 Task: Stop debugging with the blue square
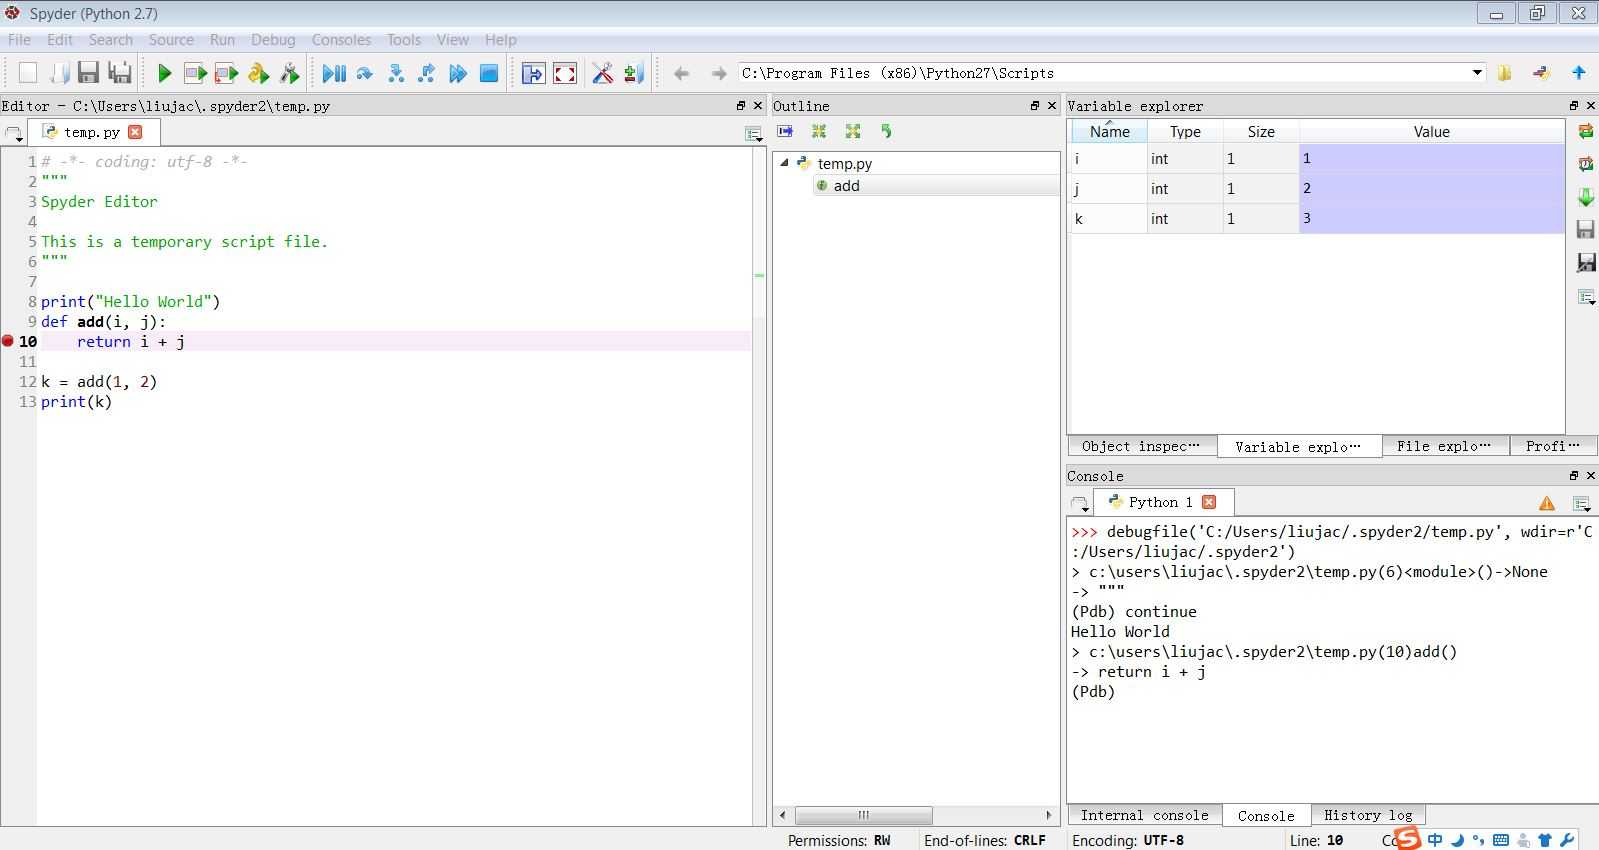(x=489, y=73)
